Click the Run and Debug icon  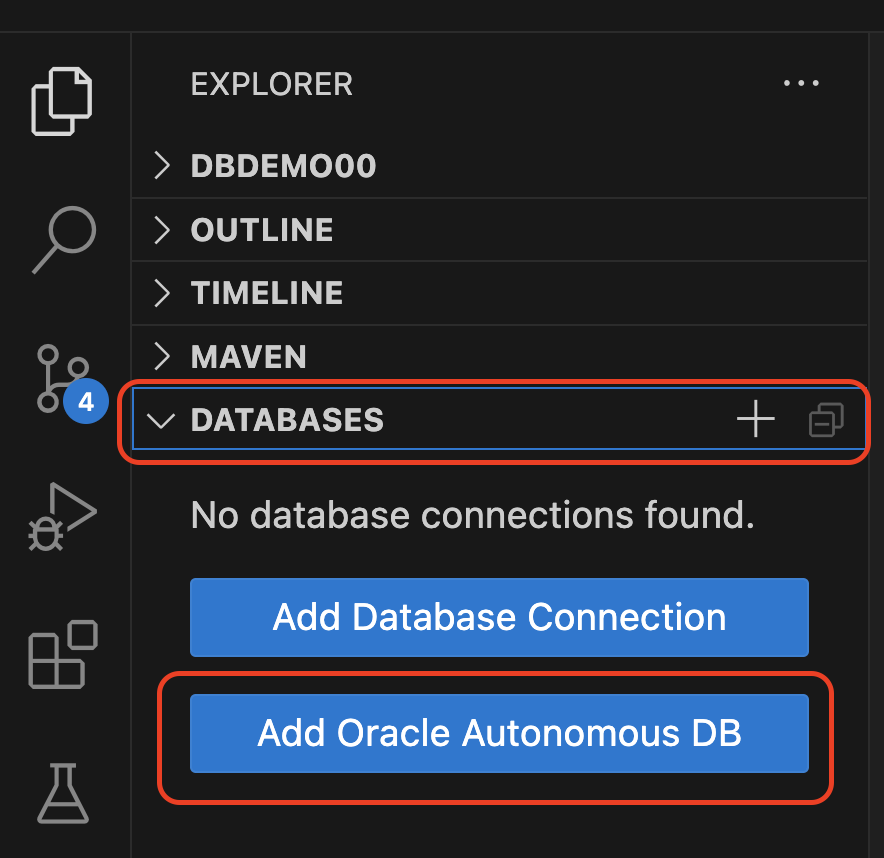point(62,516)
